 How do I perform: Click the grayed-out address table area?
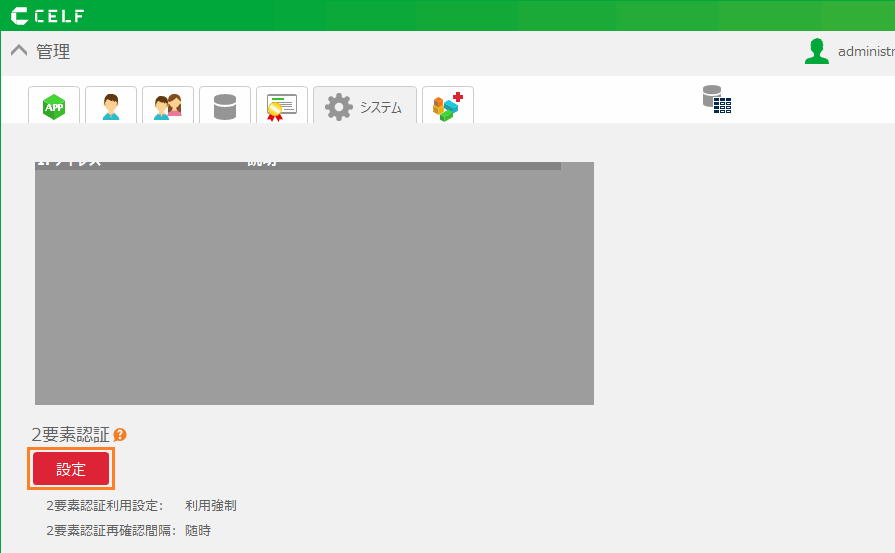(314, 285)
